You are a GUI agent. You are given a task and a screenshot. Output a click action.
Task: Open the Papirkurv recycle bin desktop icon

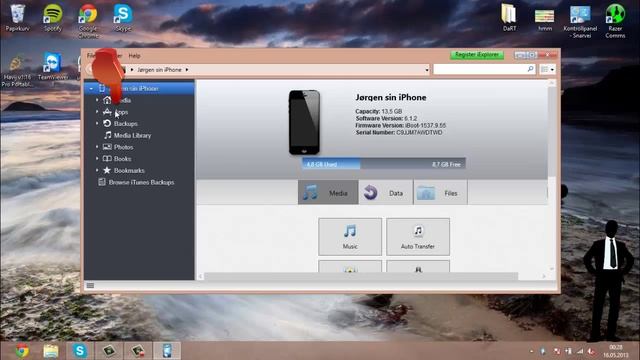pyautogui.click(x=17, y=18)
